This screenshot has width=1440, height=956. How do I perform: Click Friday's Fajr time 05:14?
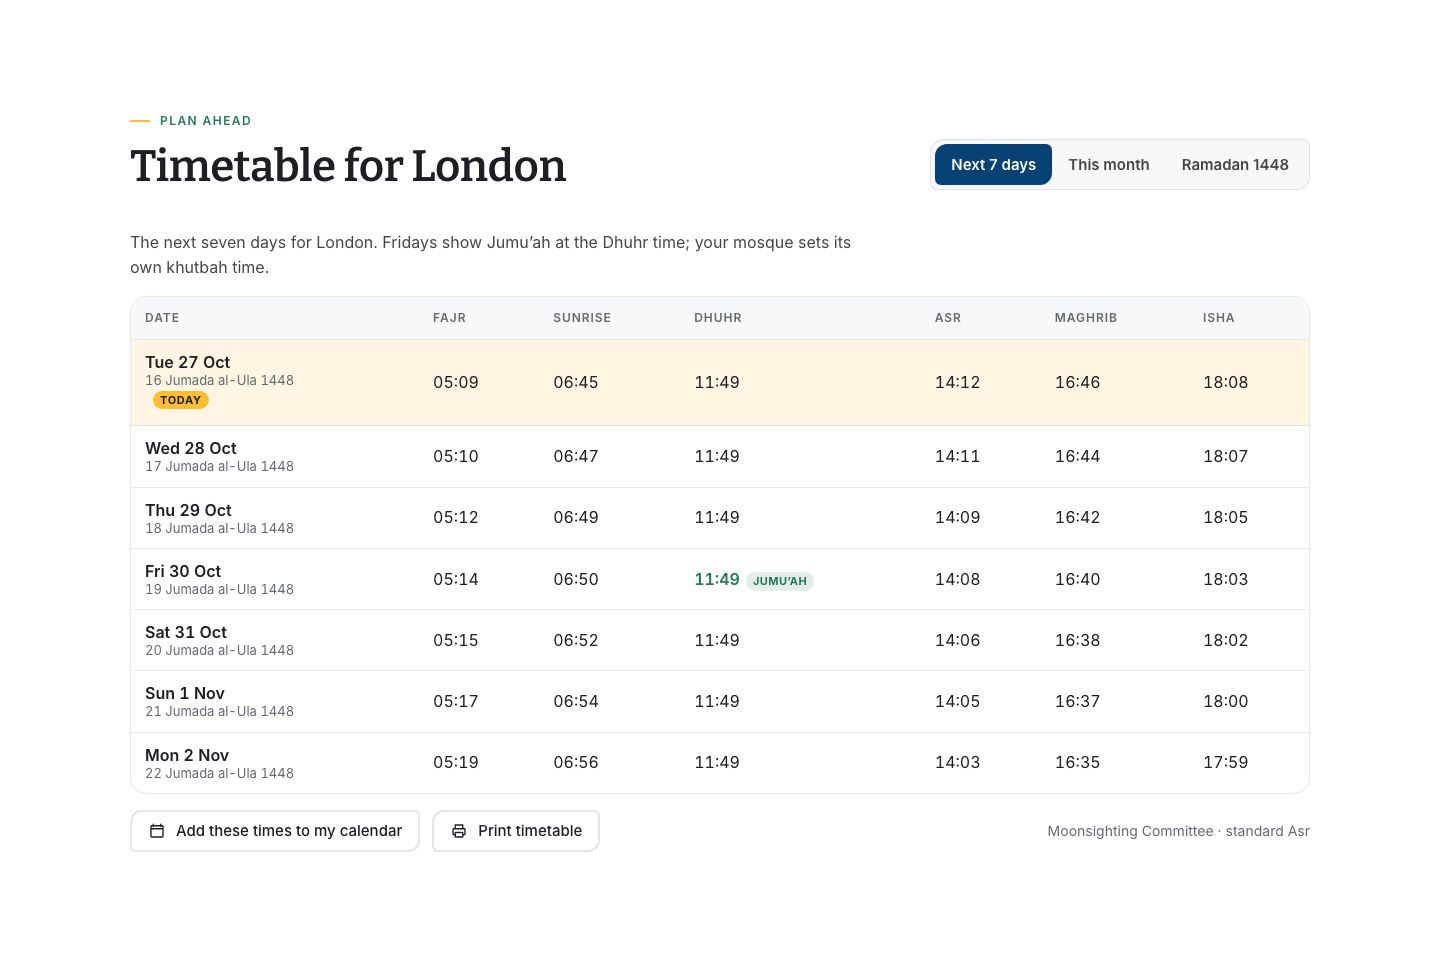click(x=456, y=579)
